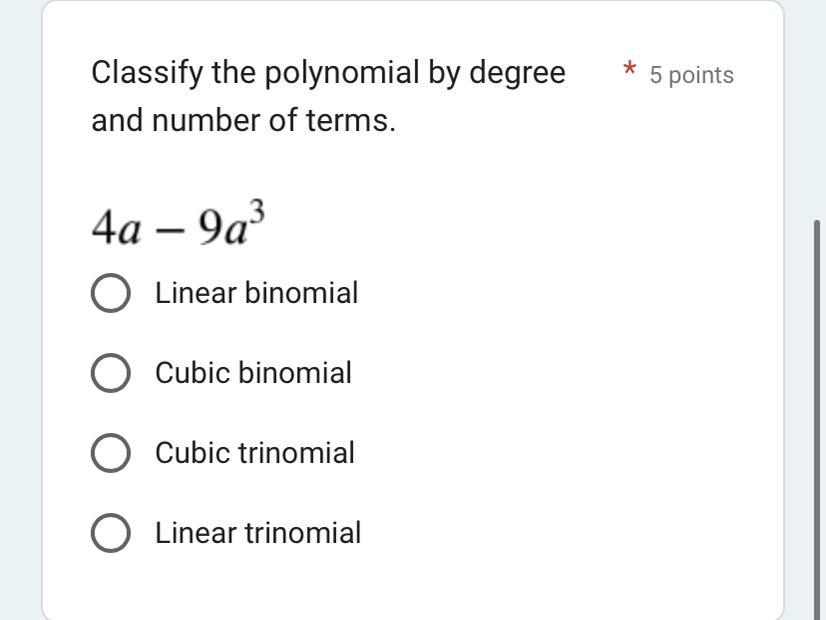This screenshot has height=620, width=826.
Task: Click the vertical scrollbar on the right
Action: click(x=818, y=400)
